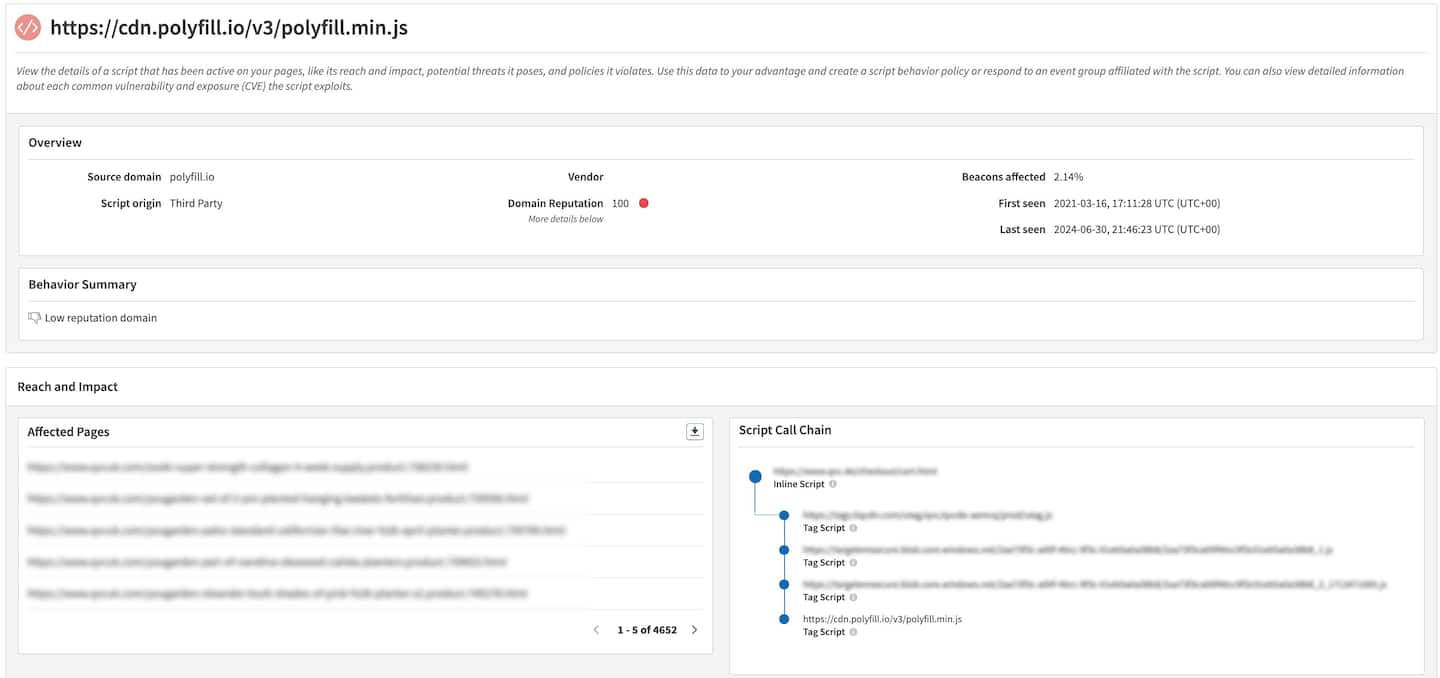Select the top Inline Script chain node

(x=755, y=476)
